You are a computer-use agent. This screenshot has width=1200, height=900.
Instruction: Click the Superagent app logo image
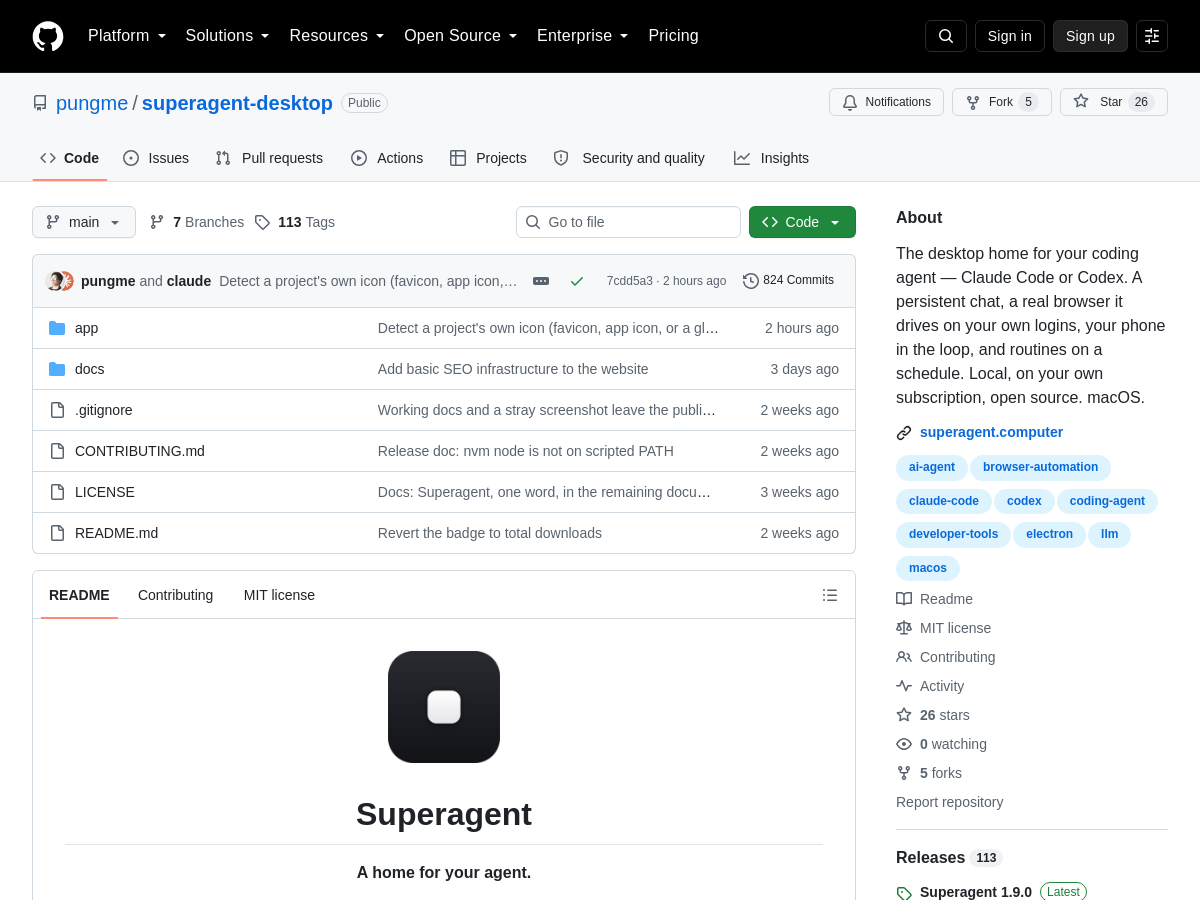click(444, 707)
